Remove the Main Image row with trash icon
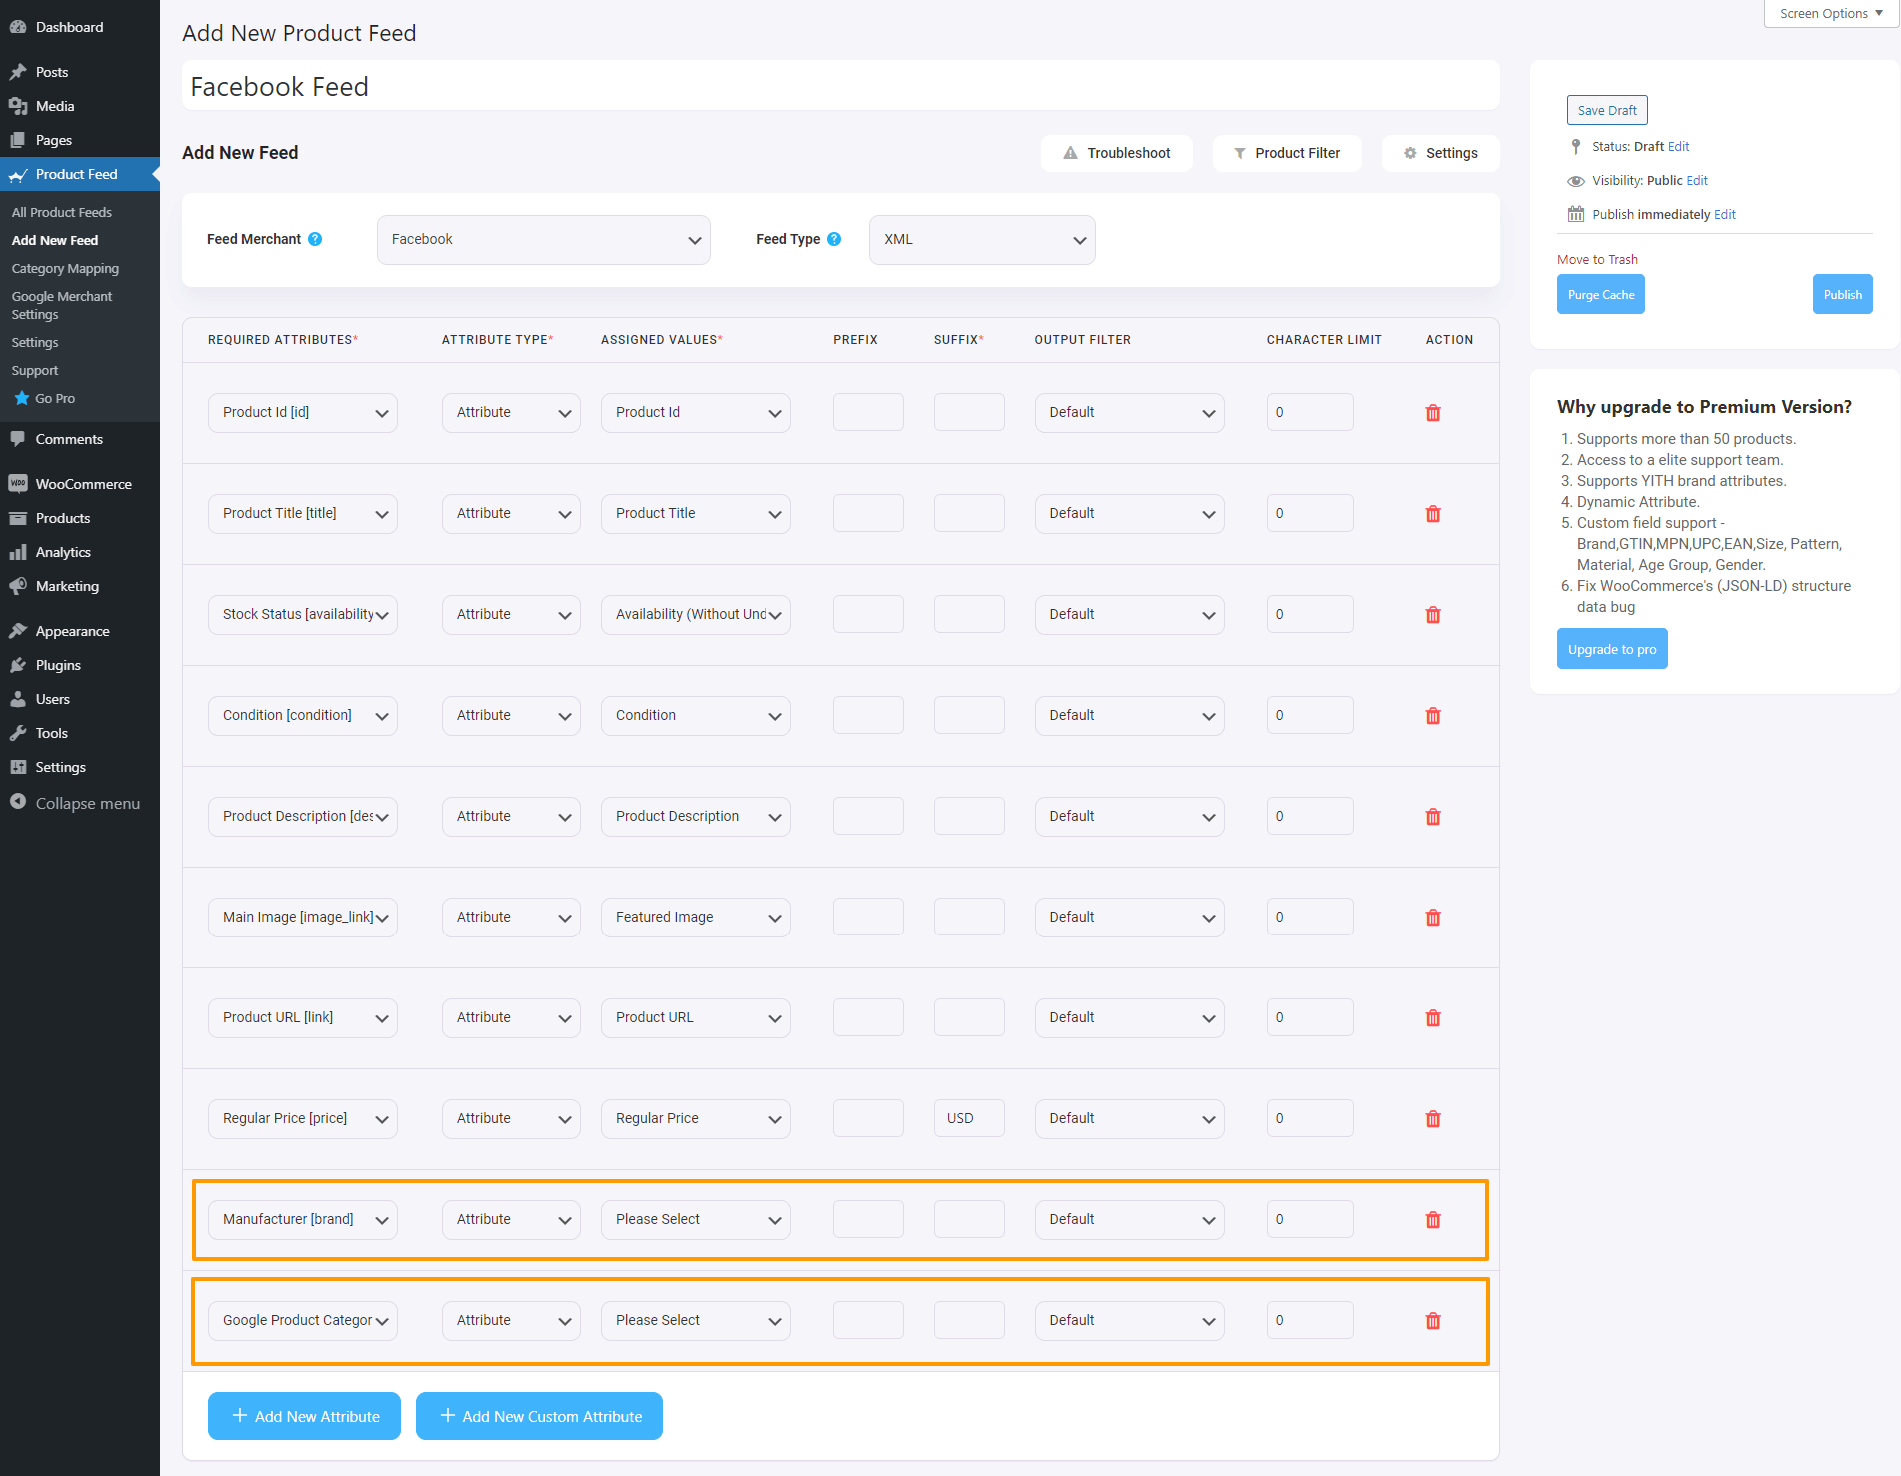The image size is (1901, 1476). coord(1433,918)
